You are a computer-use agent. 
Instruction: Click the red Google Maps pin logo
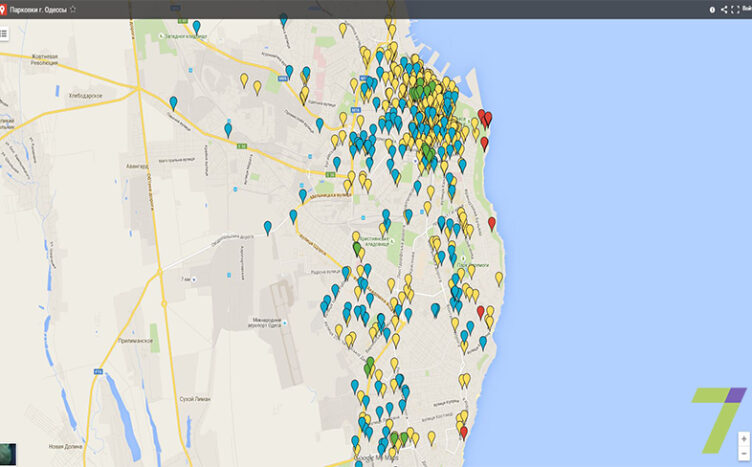pos(4,9)
